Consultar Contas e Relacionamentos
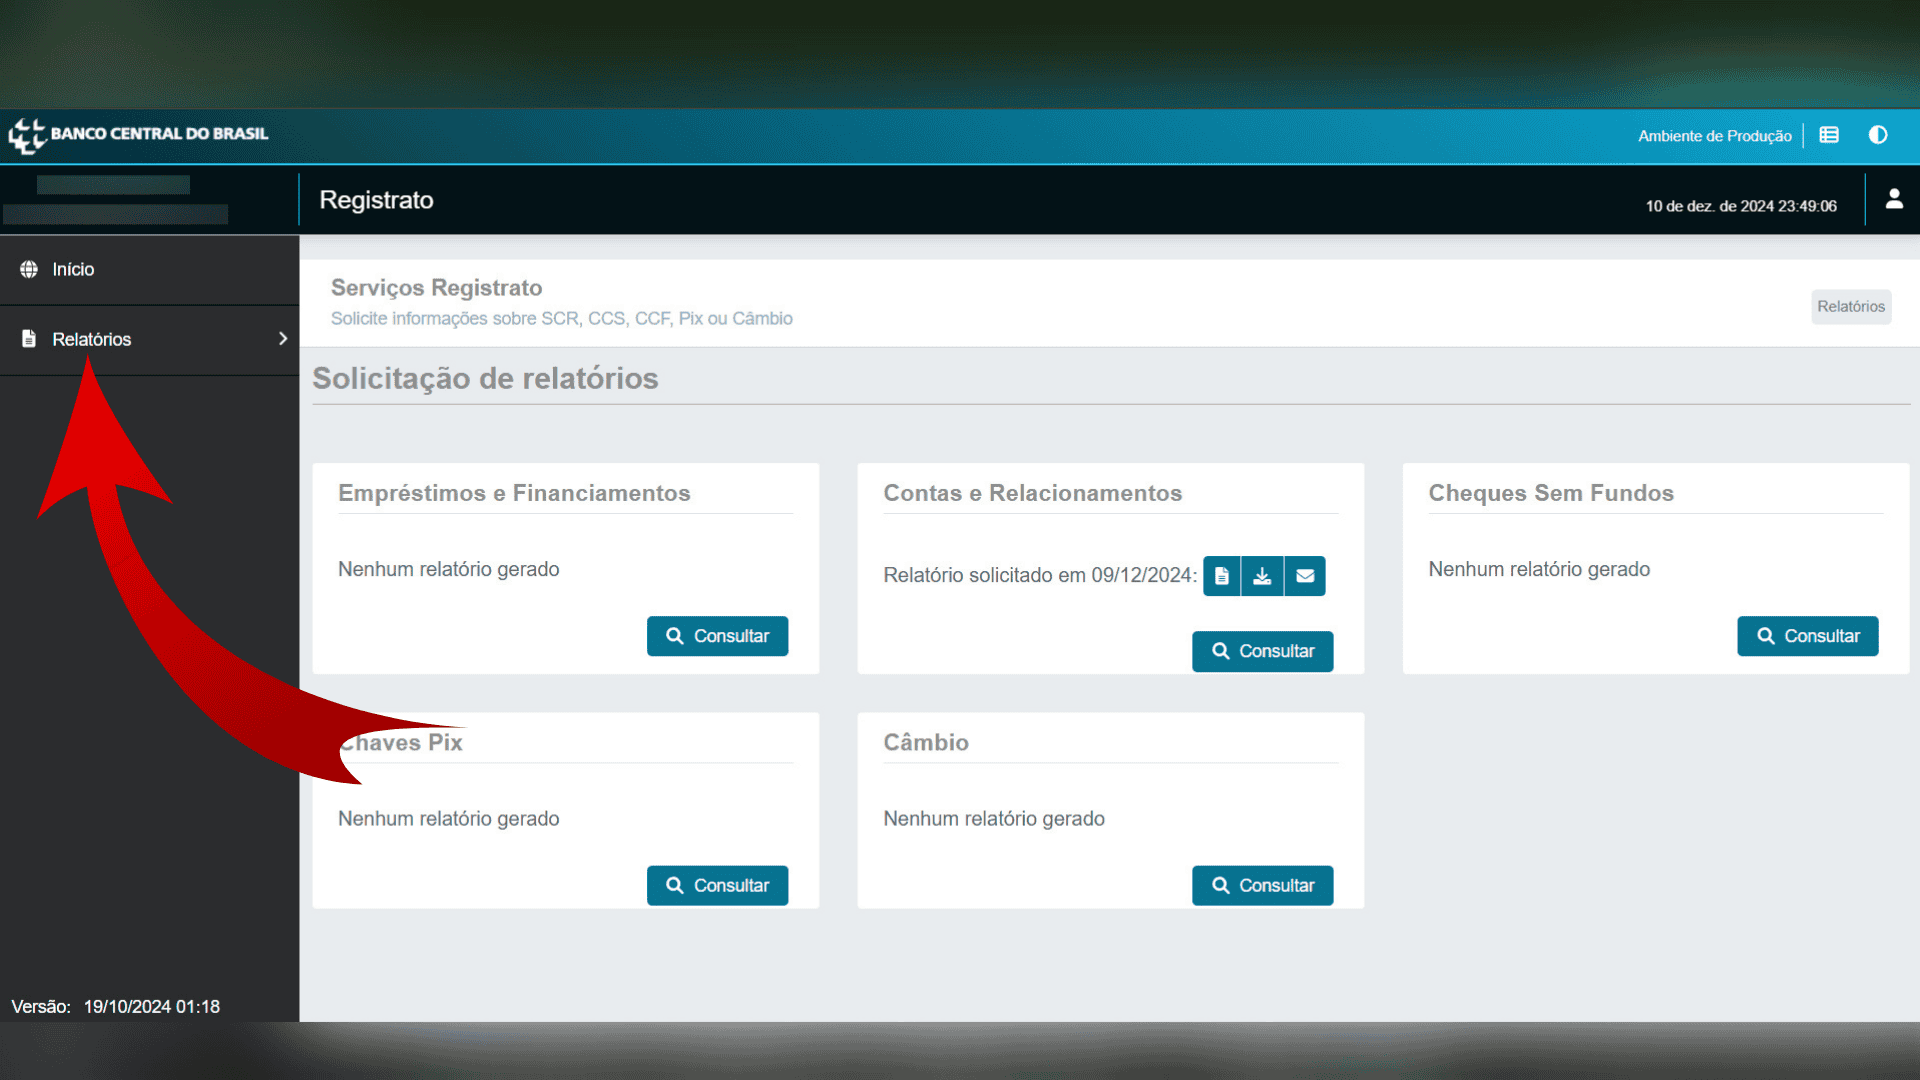1920x1080 pixels. [1262, 651]
